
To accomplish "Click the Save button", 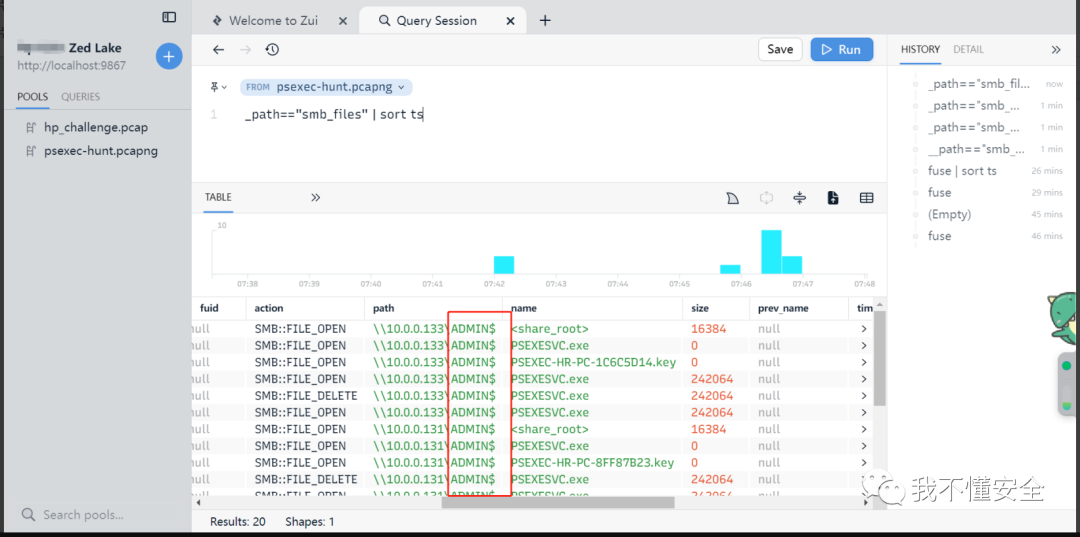I will [780, 50].
